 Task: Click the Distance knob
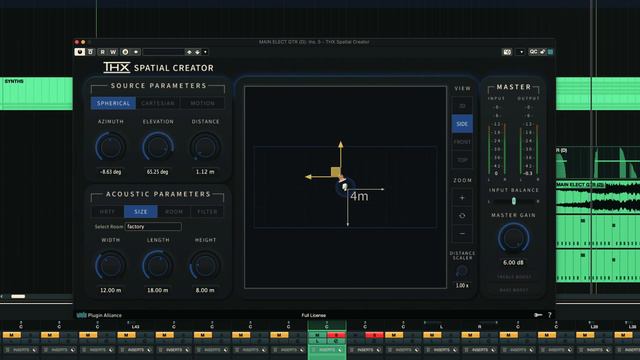[205, 147]
